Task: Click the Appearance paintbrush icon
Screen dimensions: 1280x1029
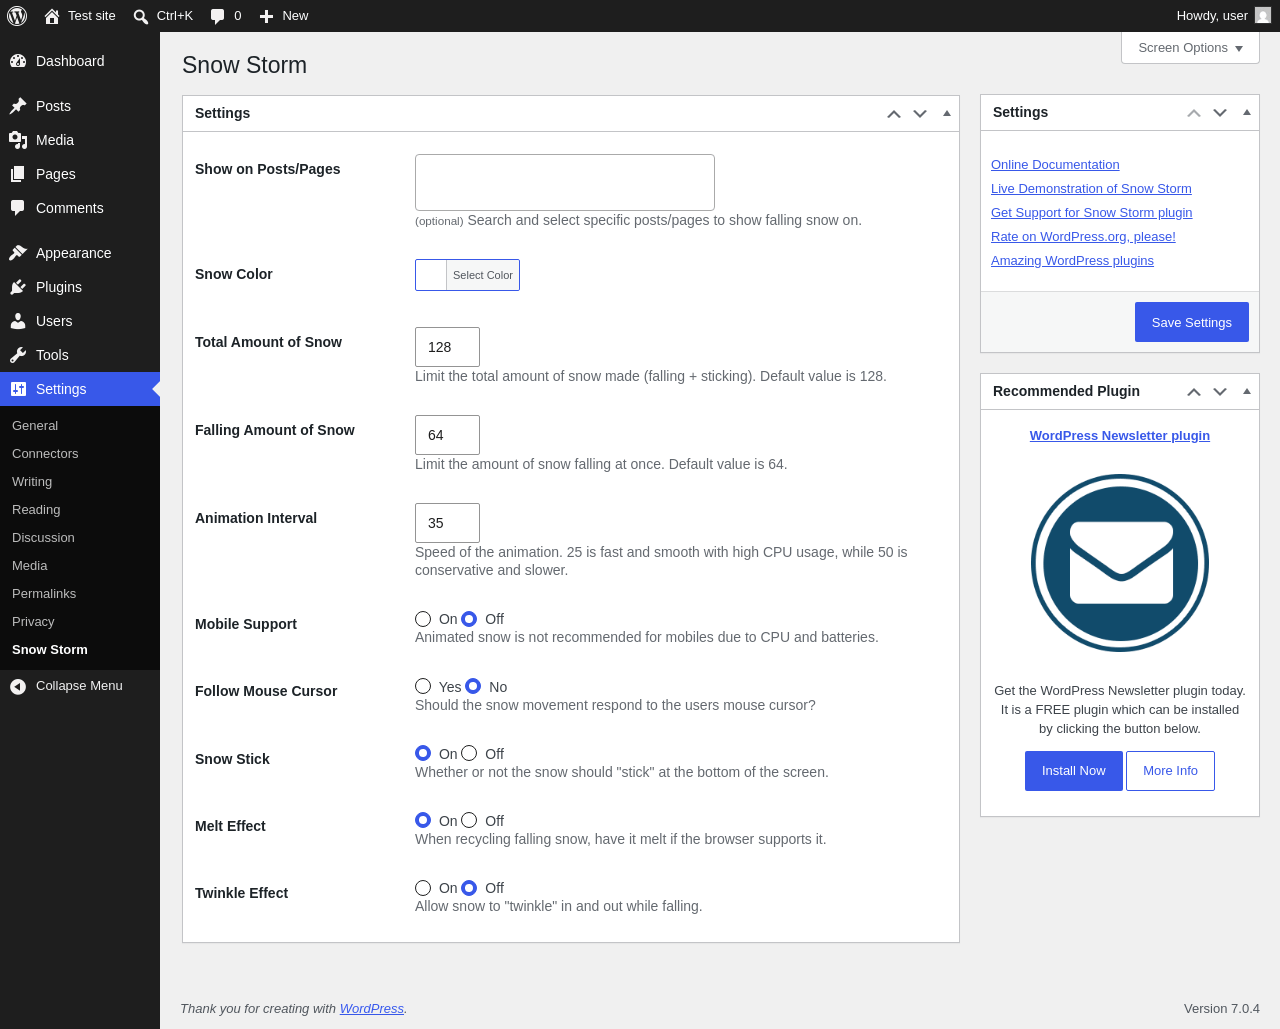Action: [18, 253]
